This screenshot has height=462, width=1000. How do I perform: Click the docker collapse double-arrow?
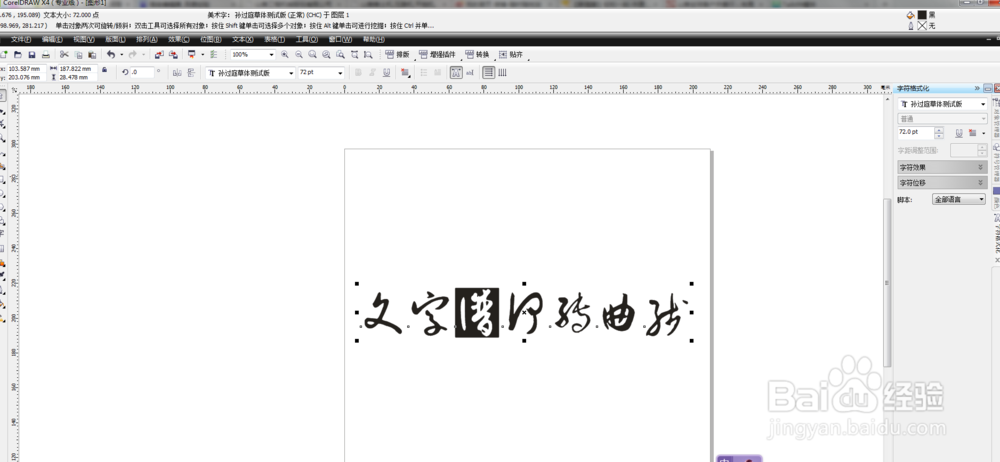click(x=977, y=88)
